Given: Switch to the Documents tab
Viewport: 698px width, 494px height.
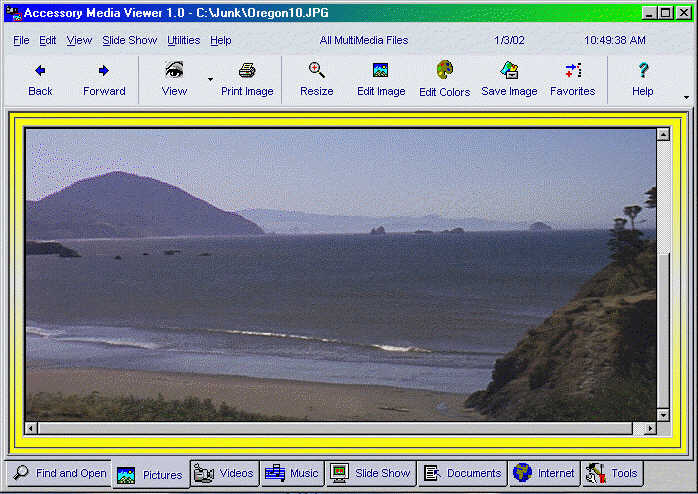Looking at the screenshot, I should 463,473.
